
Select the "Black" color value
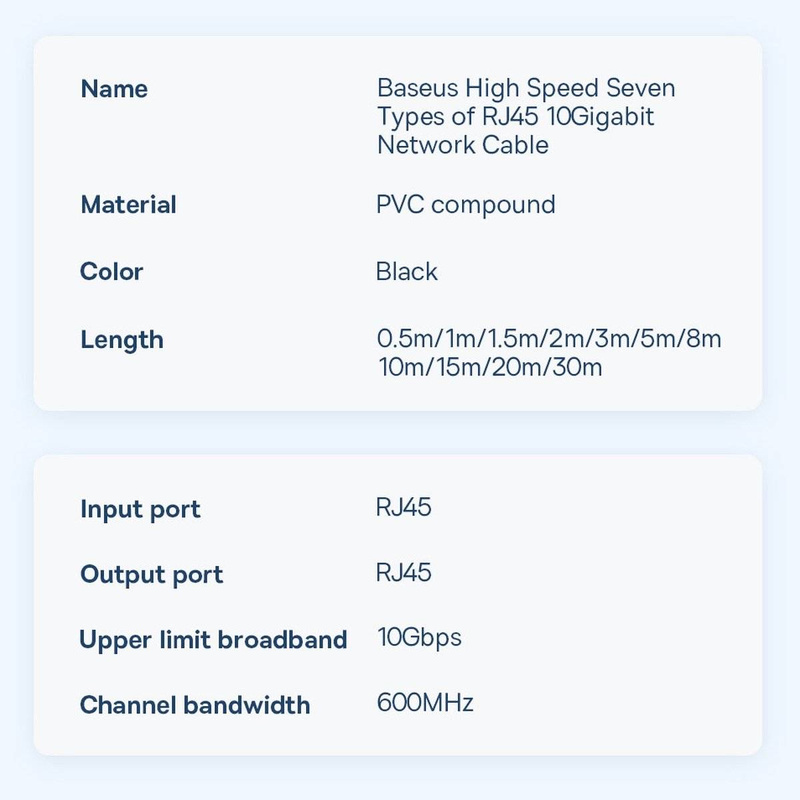407,272
